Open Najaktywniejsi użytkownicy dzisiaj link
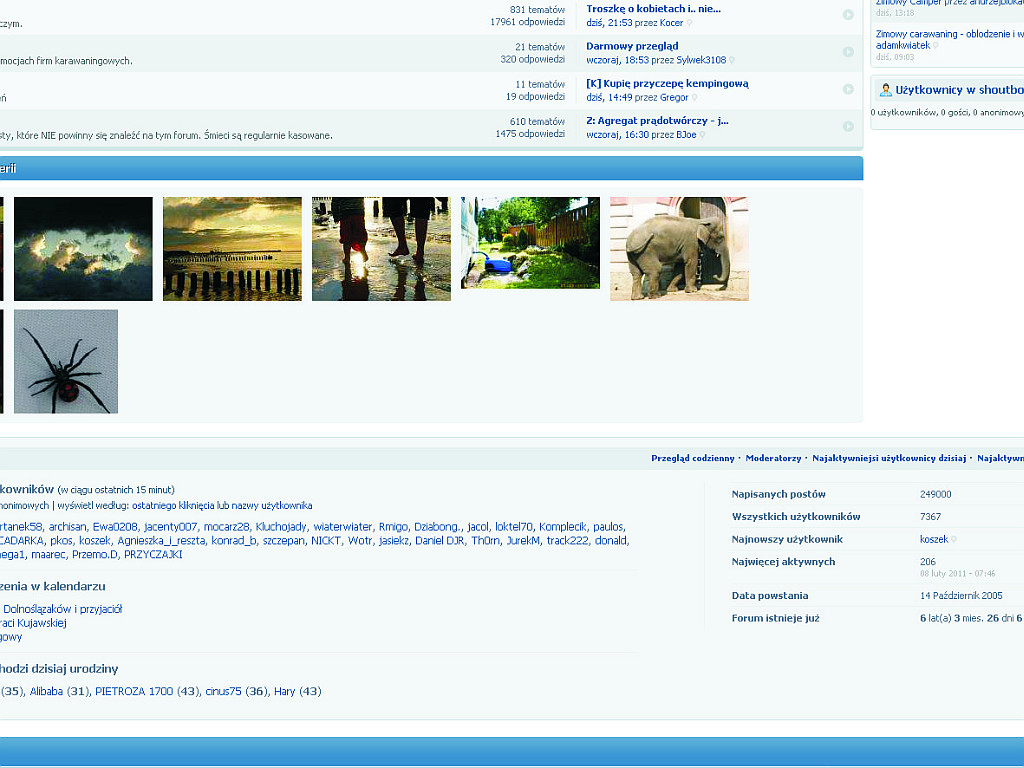 click(889, 458)
